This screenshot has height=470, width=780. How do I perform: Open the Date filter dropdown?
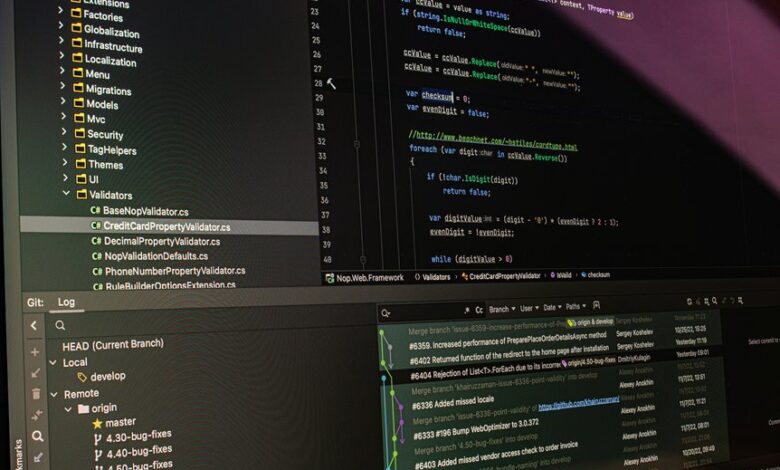pos(552,307)
